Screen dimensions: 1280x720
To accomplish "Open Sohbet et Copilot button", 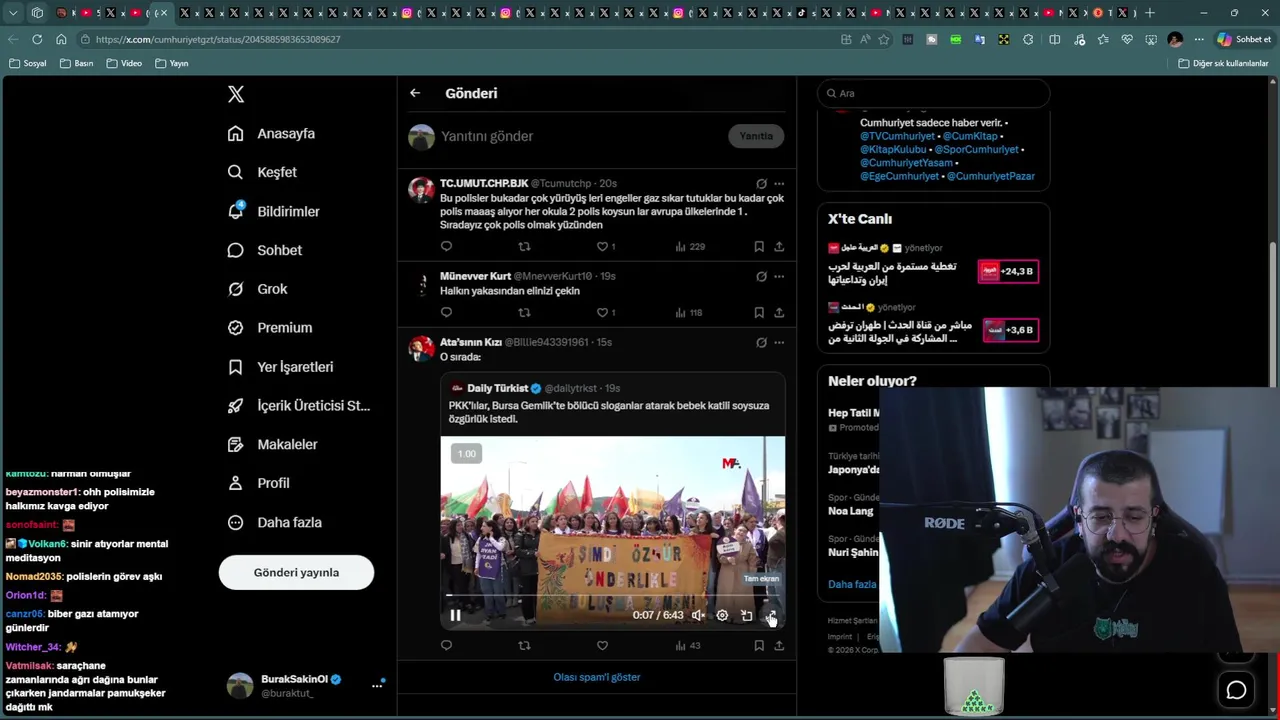I will 1243,39.
